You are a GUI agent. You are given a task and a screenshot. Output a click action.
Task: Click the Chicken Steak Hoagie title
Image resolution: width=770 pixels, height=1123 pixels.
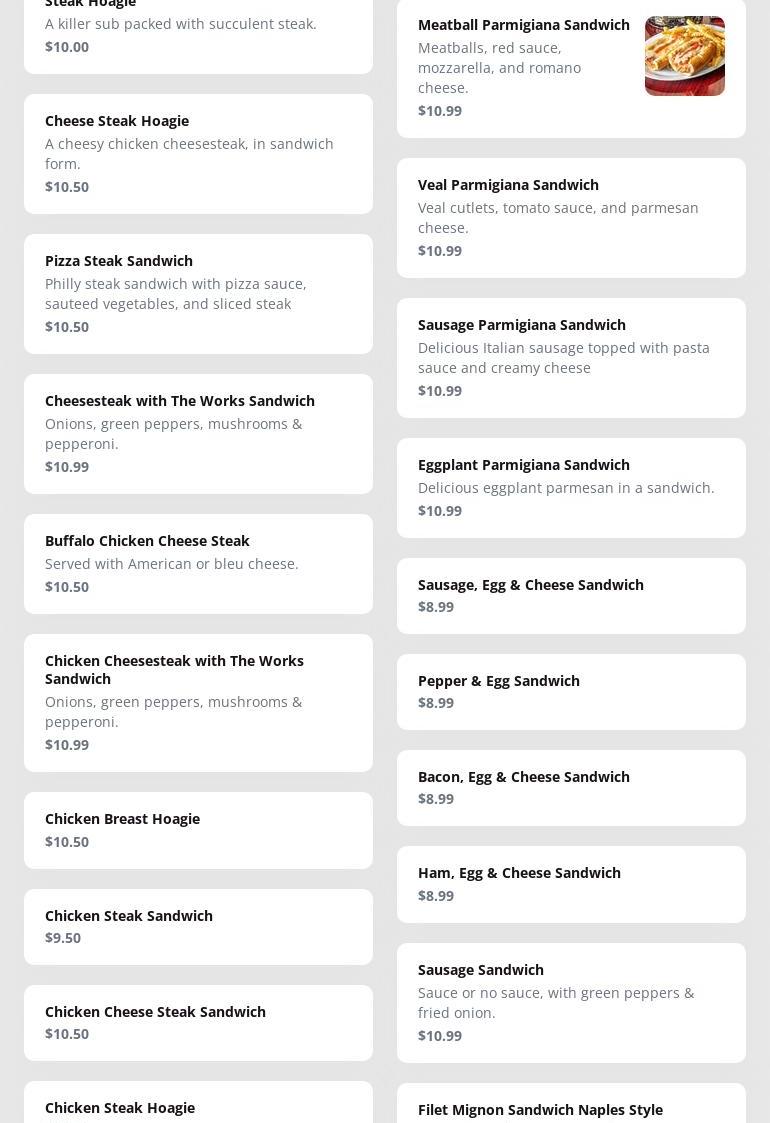120,1107
